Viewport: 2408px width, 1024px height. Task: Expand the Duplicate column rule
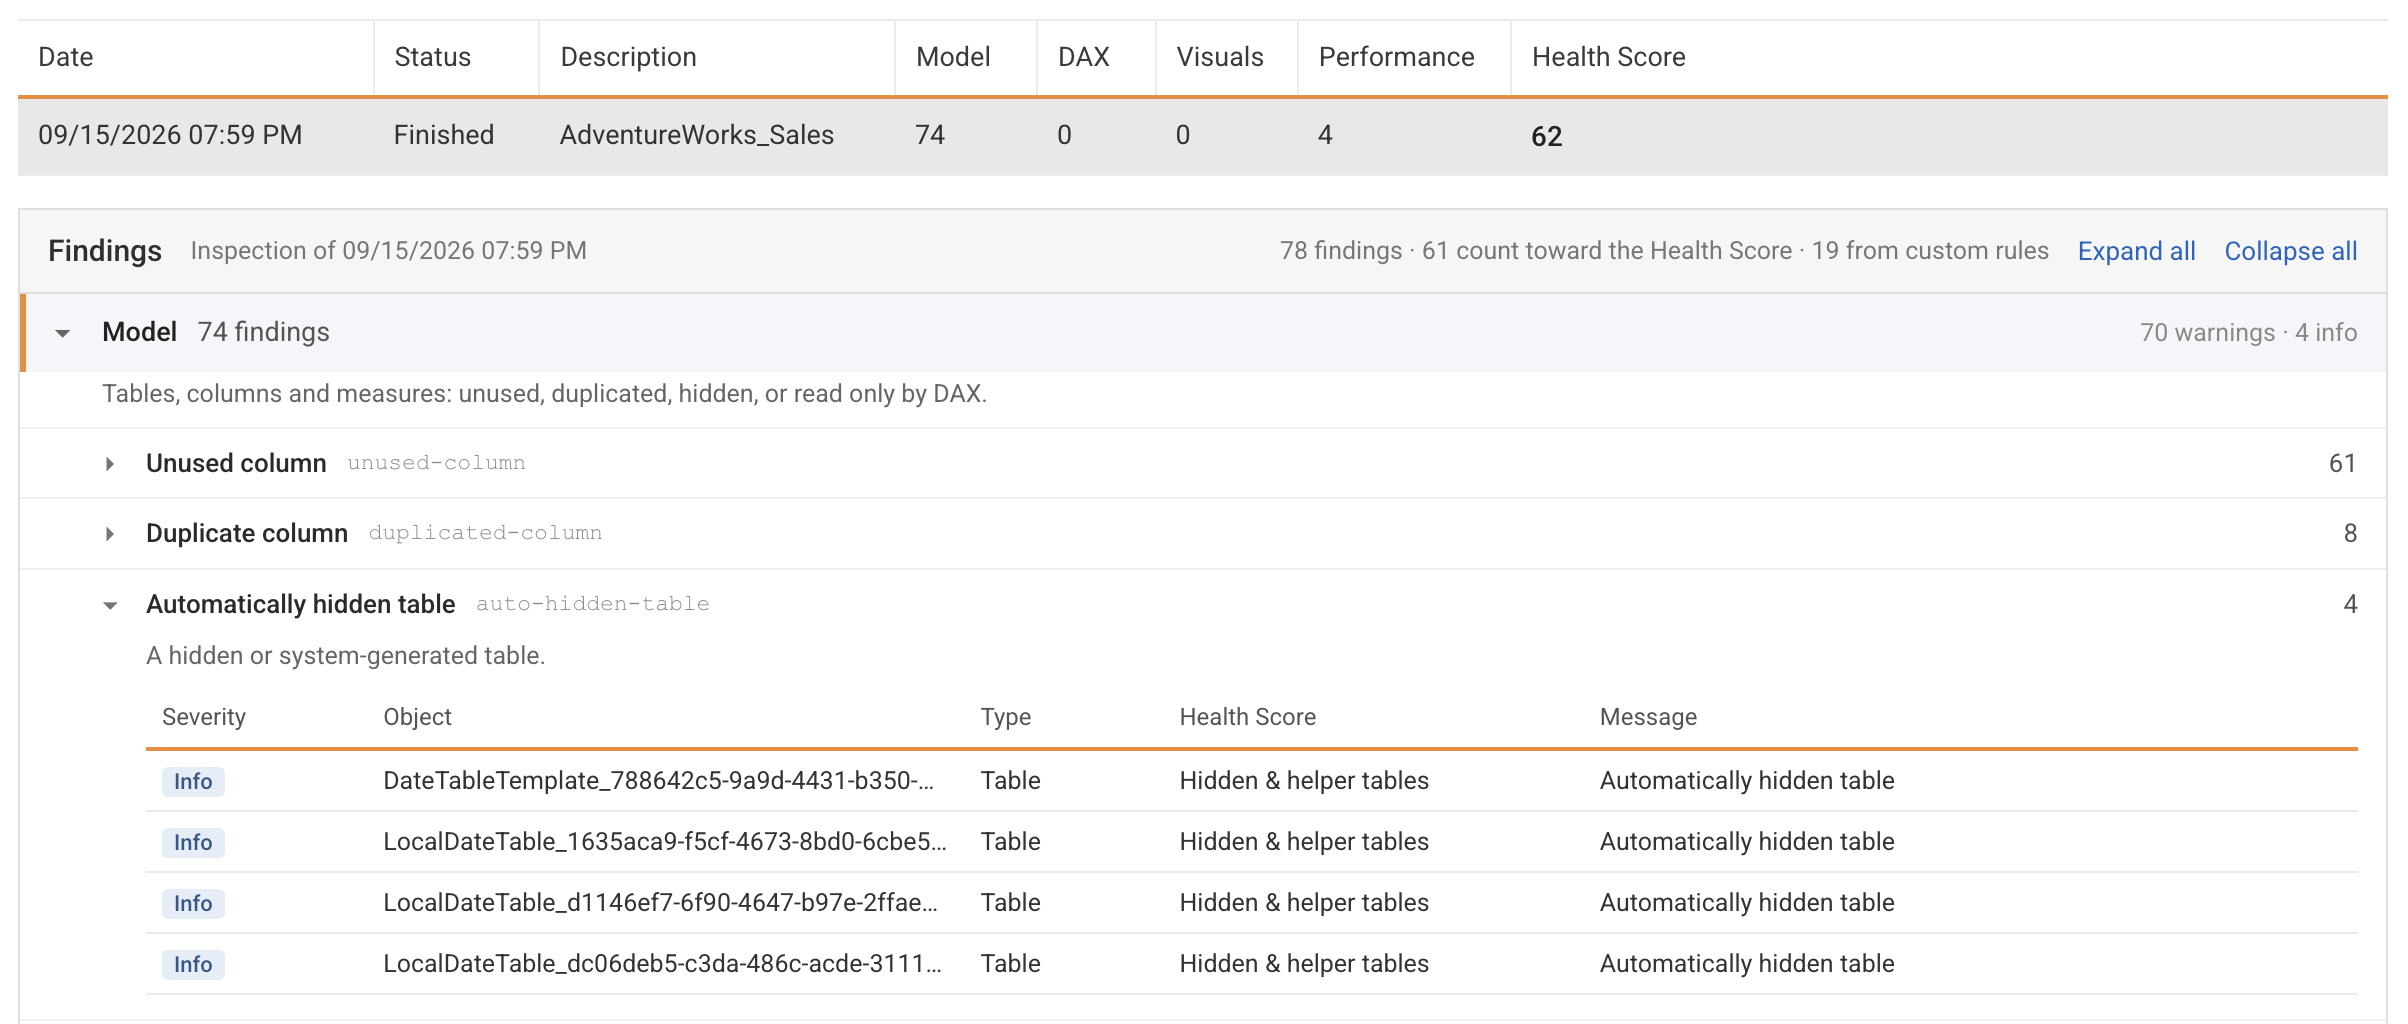click(x=110, y=534)
